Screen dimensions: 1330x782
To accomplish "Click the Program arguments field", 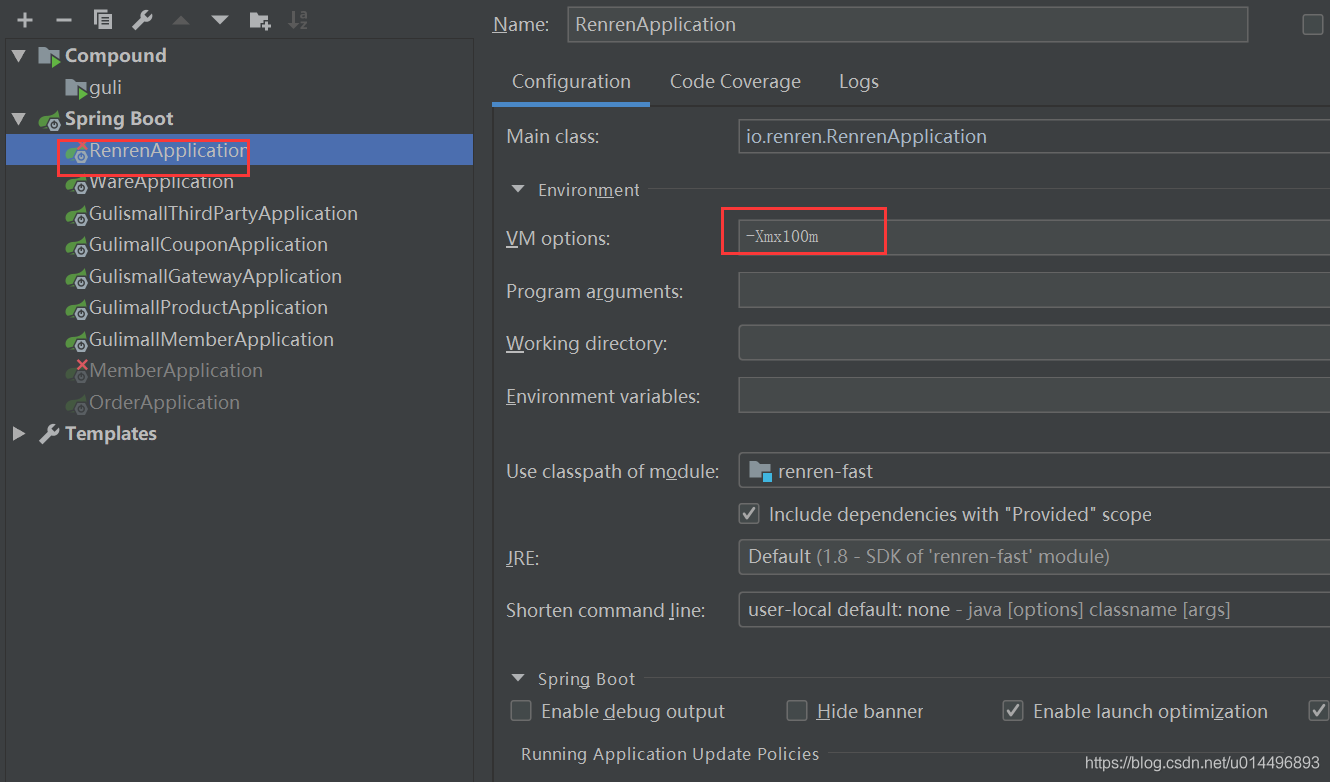I will 1034,291.
